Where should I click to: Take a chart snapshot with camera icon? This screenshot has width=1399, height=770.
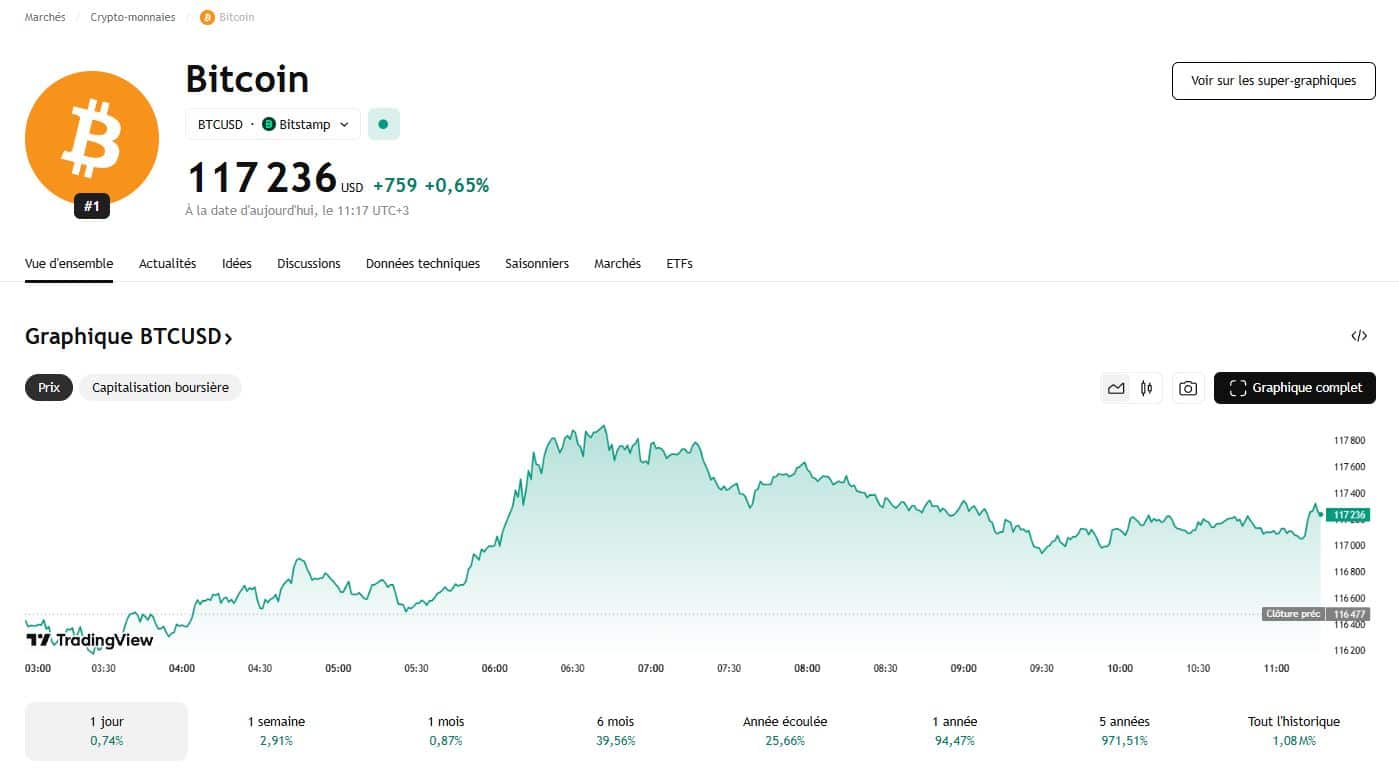point(1187,388)
